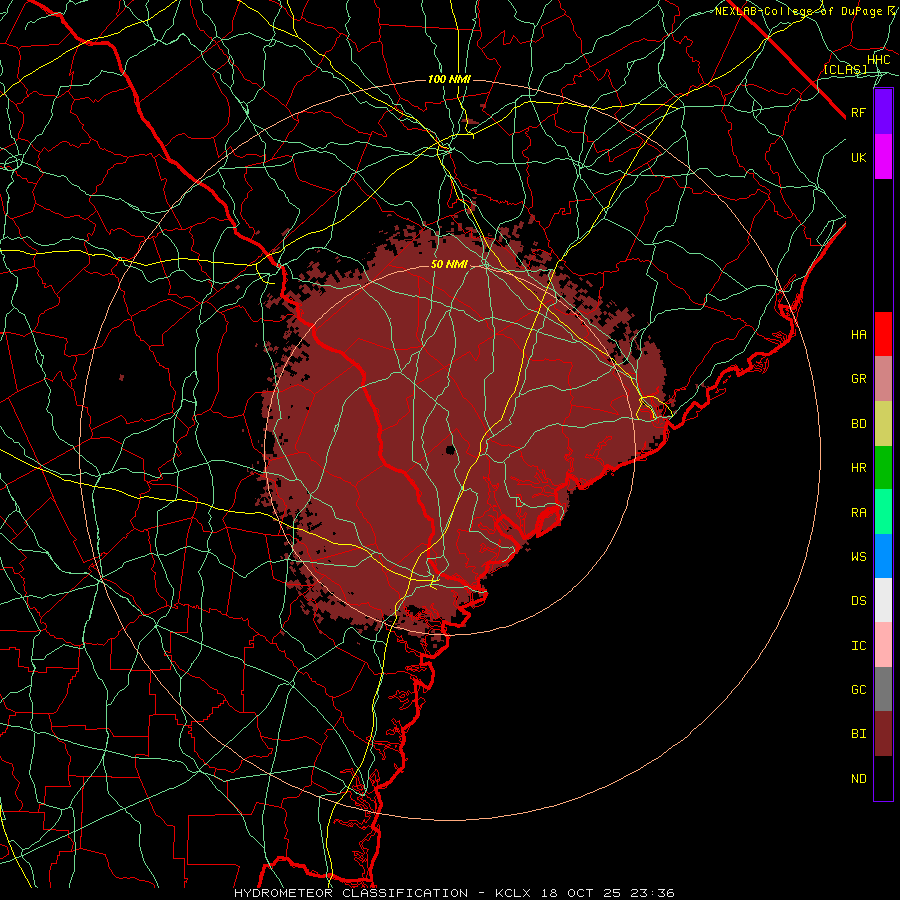
Task: Click the UK legend label
Action: [x=859, y=157]
